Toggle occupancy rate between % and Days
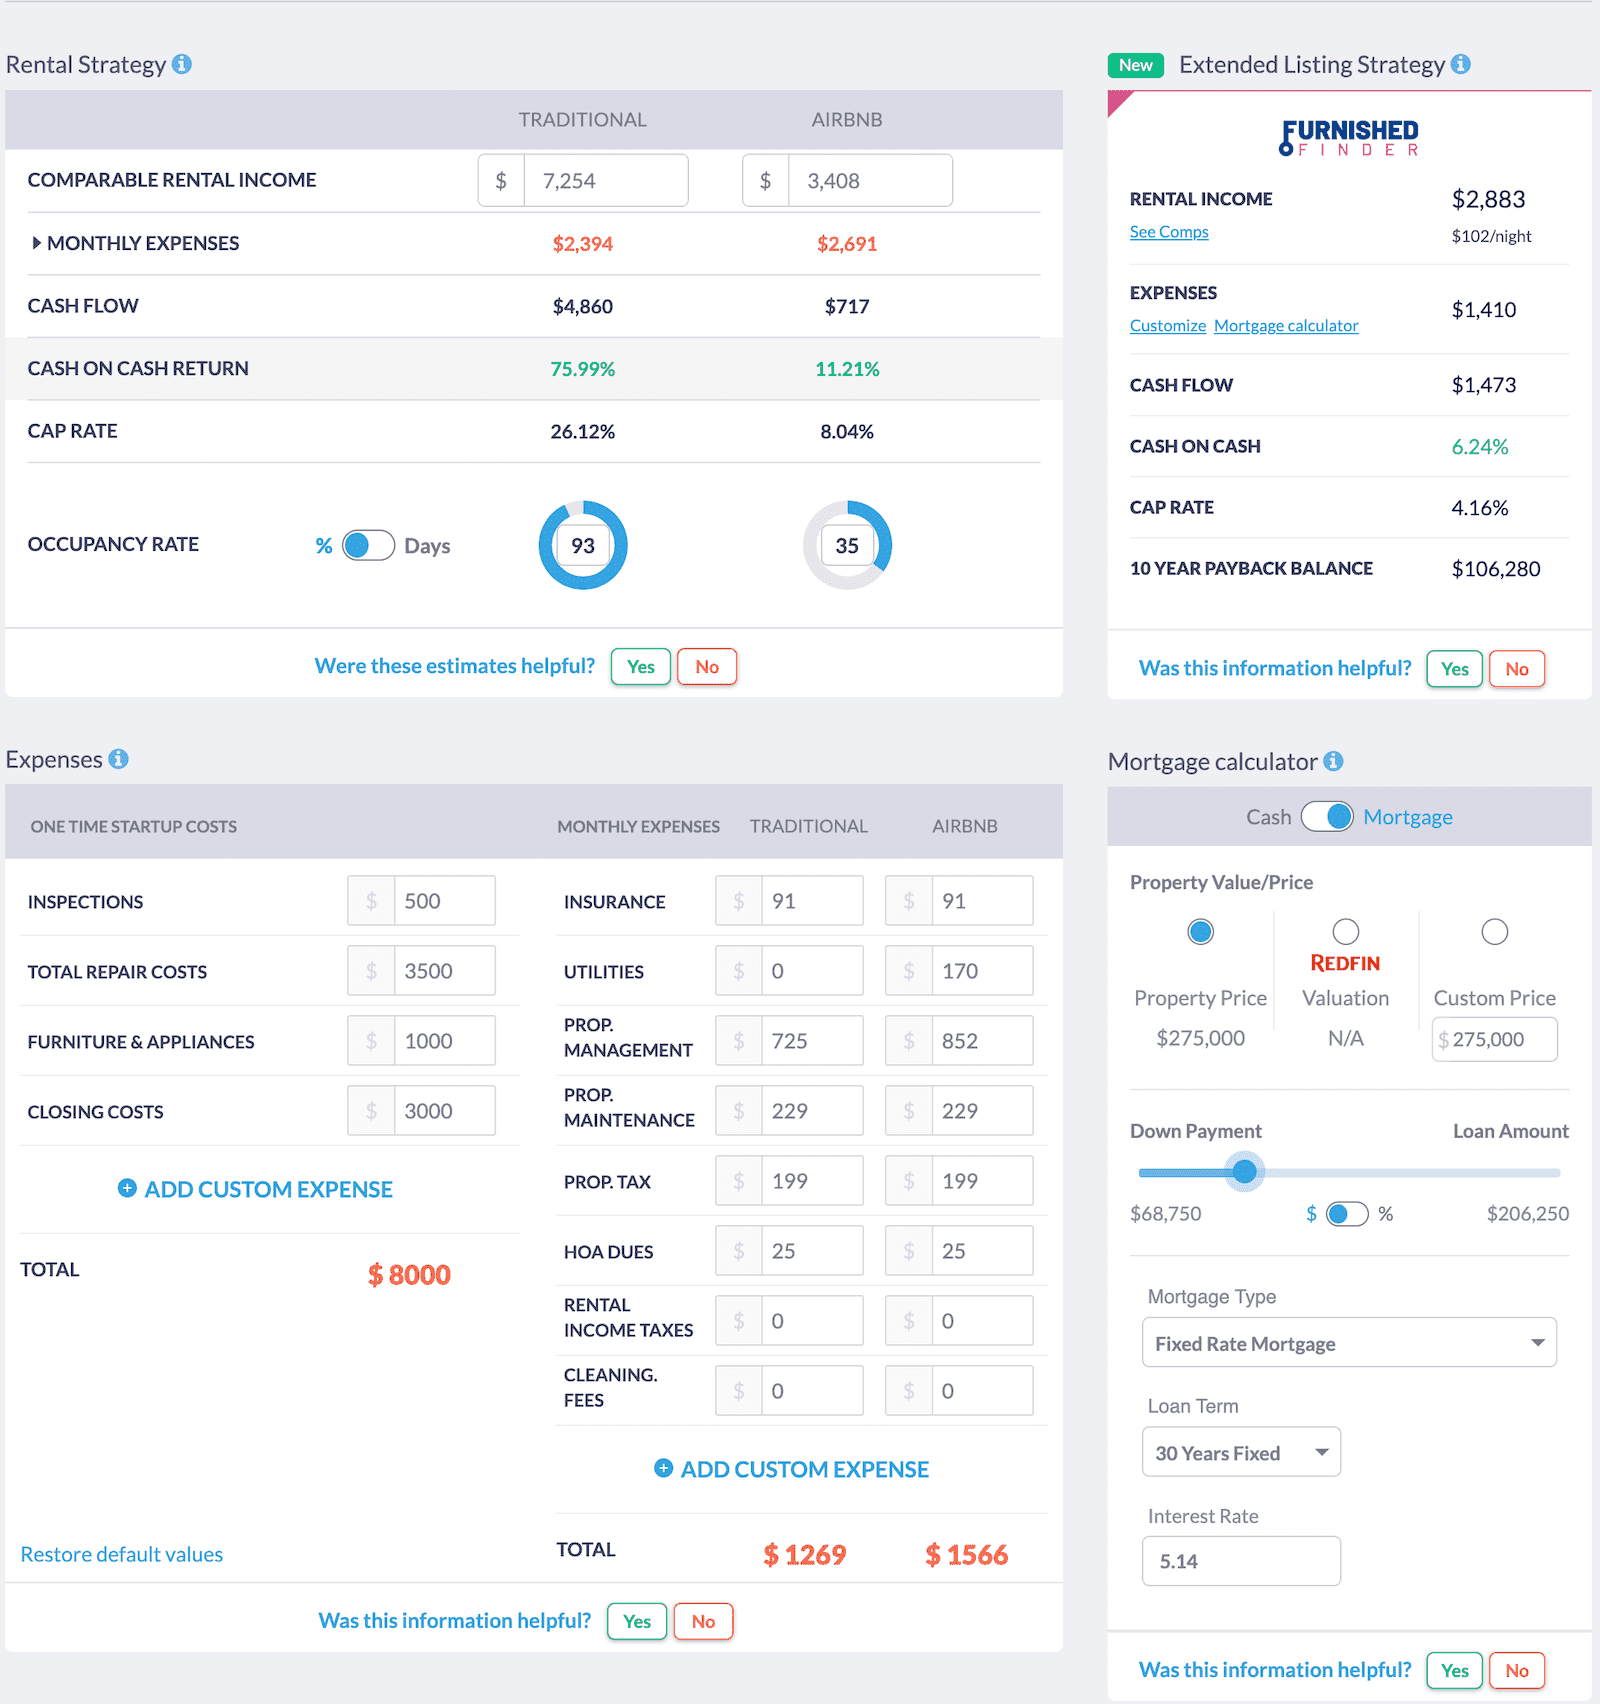Viewport: 1600px width, 1704px height. [368, 546]
